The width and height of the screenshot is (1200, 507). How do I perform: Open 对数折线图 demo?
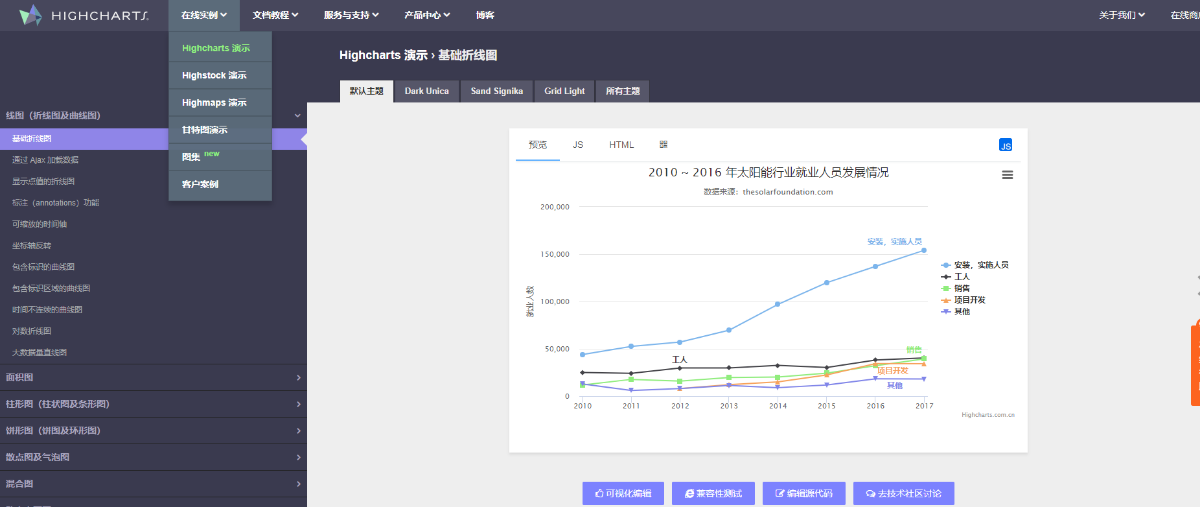(x=31, y=331)
